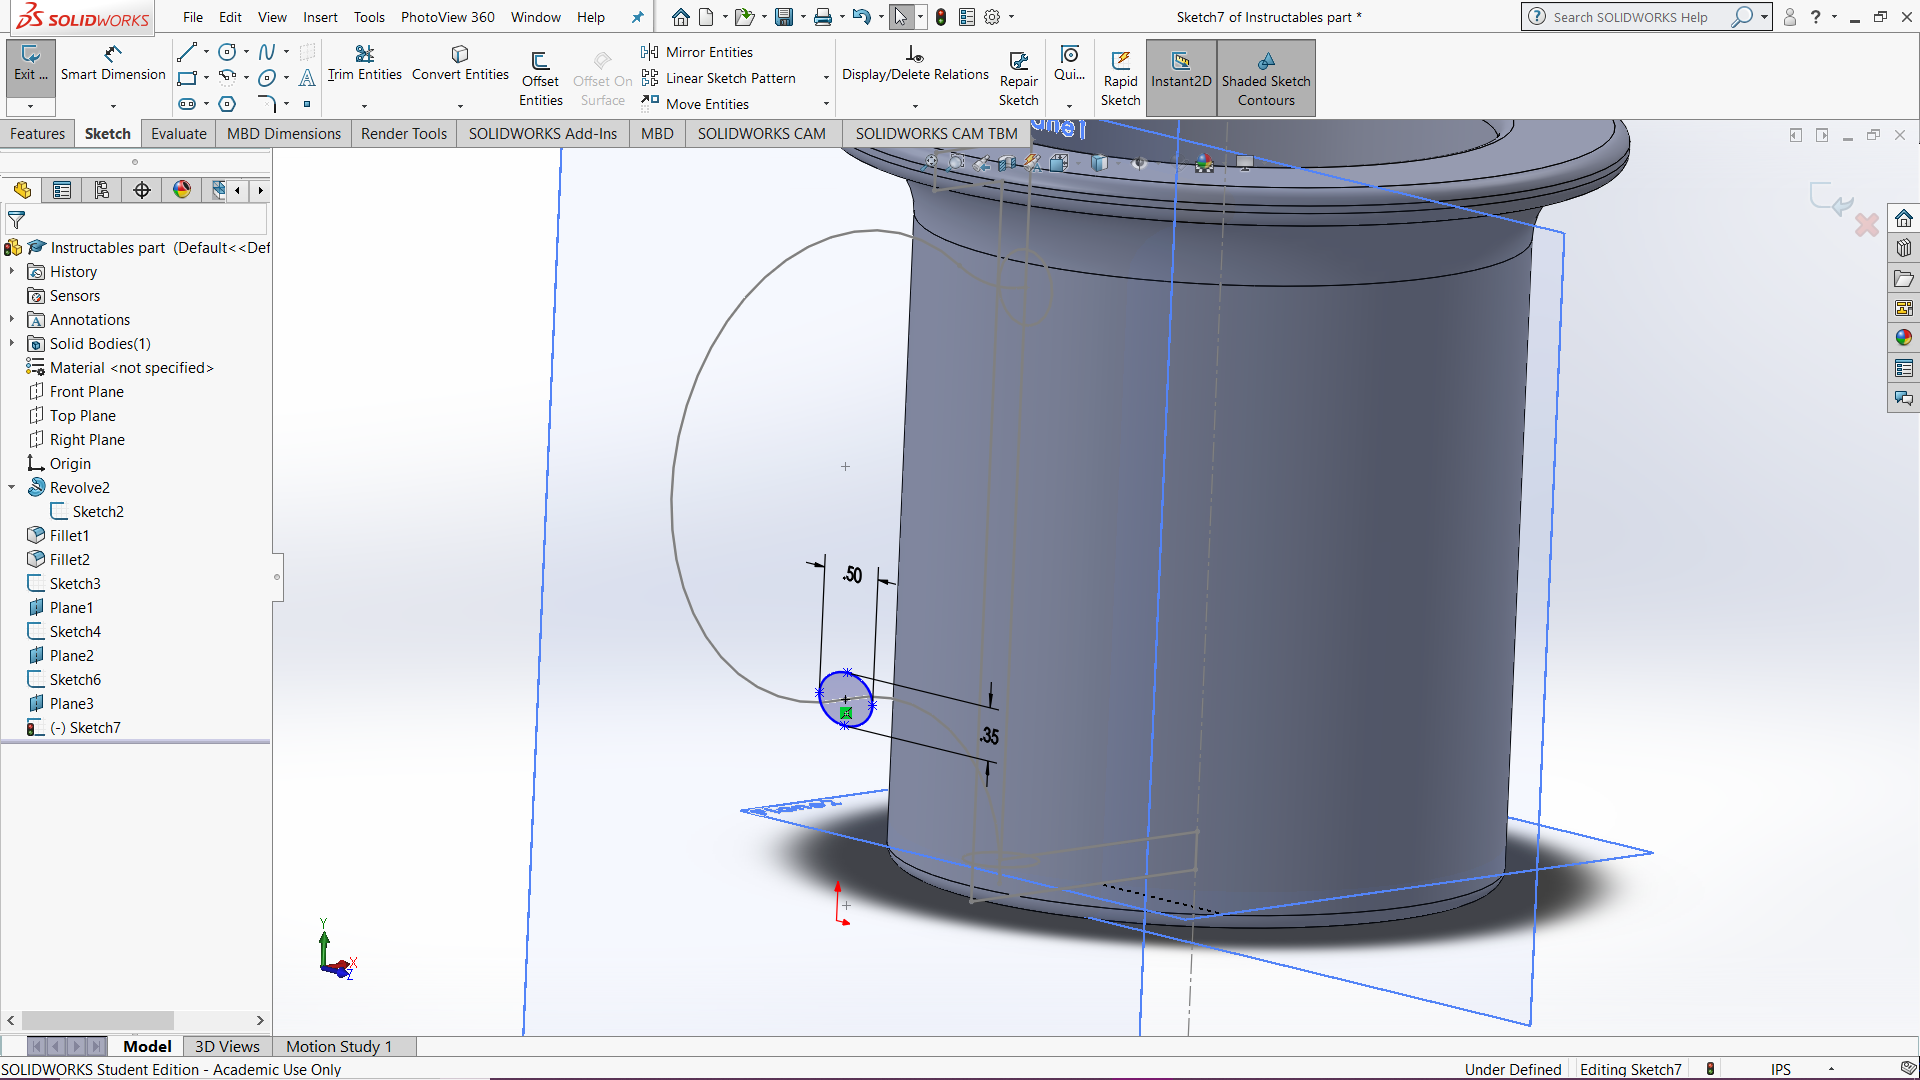Activate Trim Entities

pos(363,62)
